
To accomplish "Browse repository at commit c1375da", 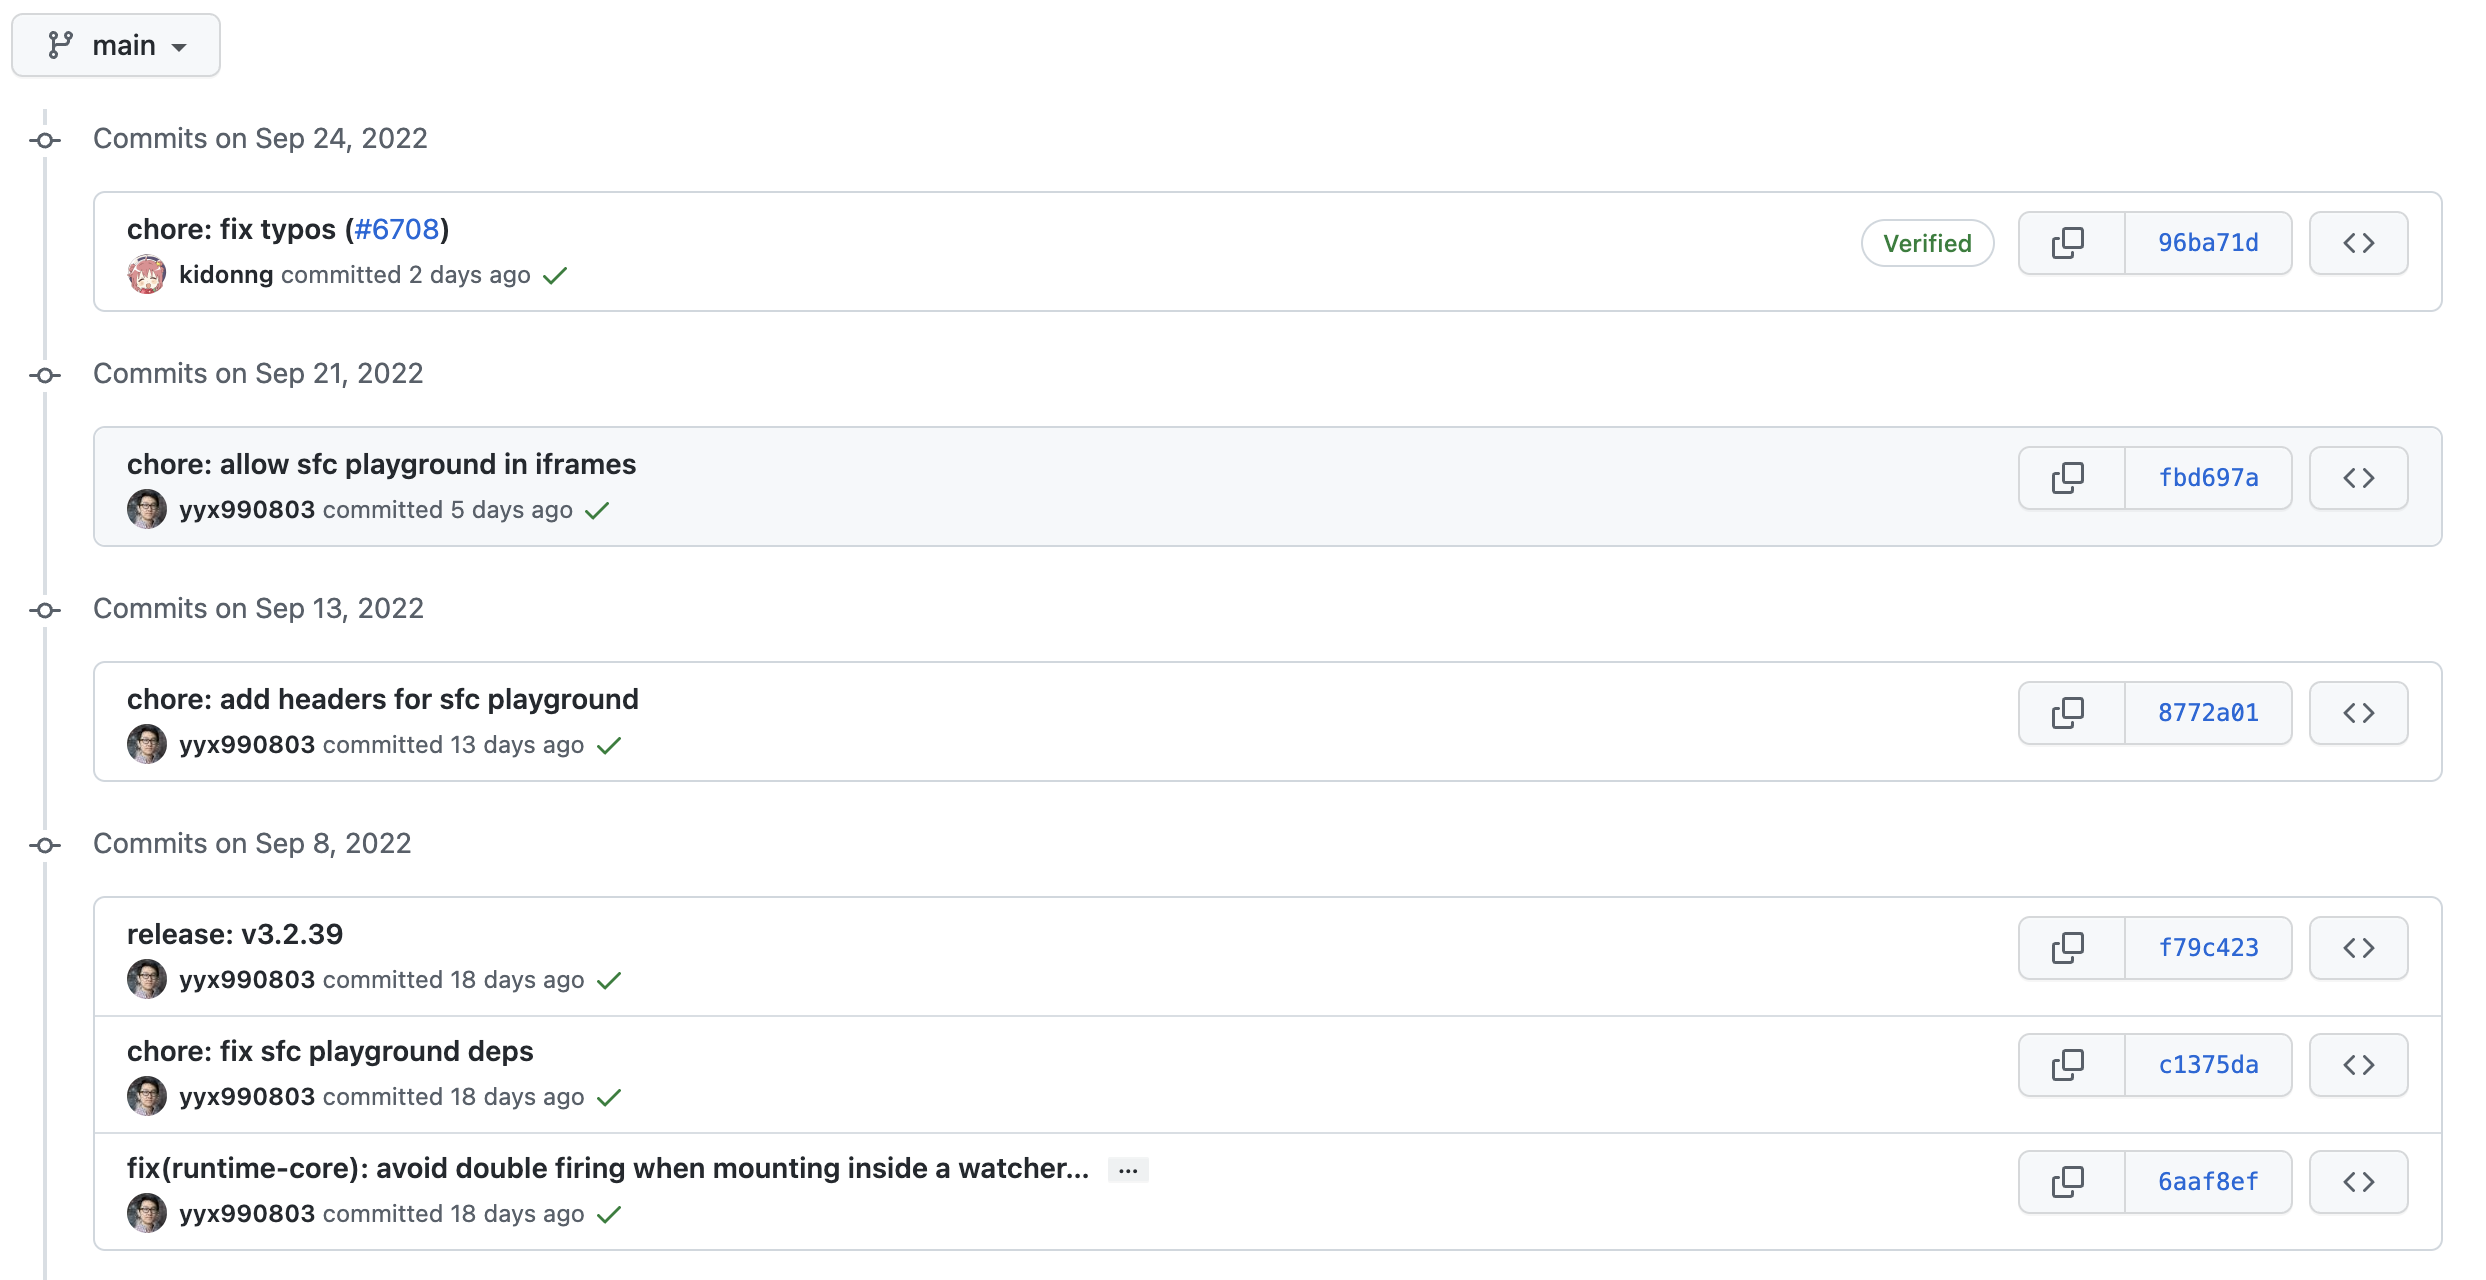I will point(2358,1065).
